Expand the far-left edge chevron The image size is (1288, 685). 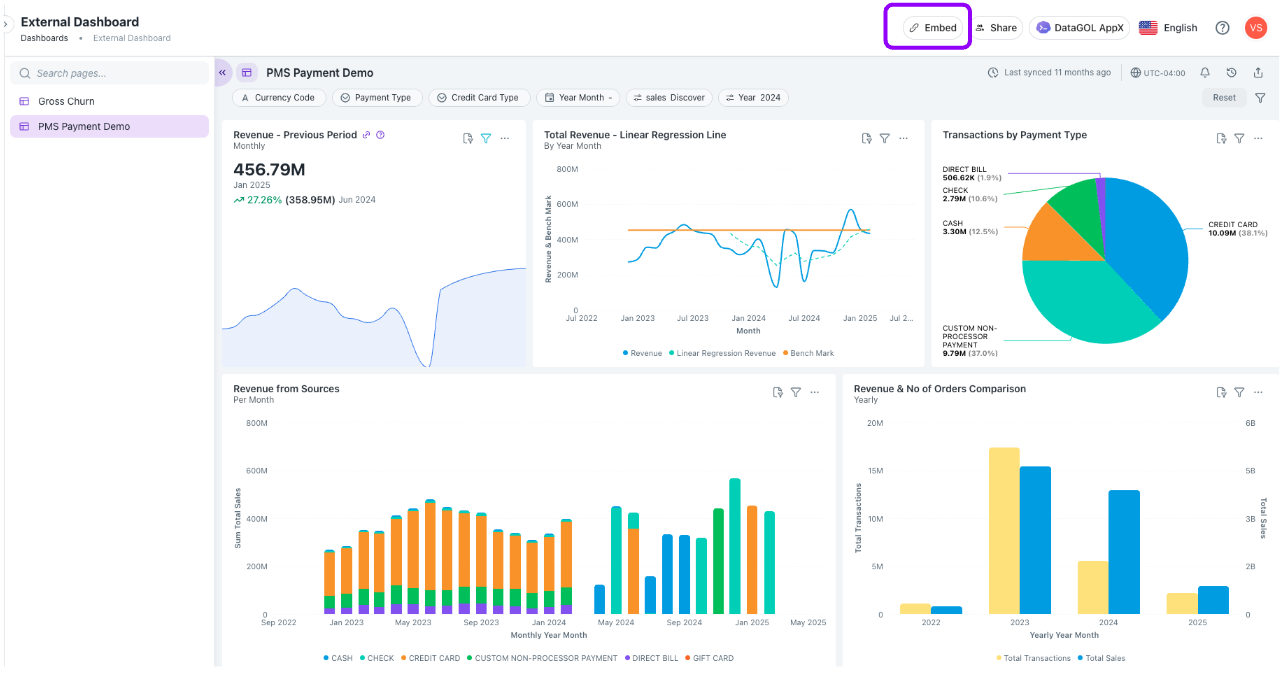coord(5,23)
